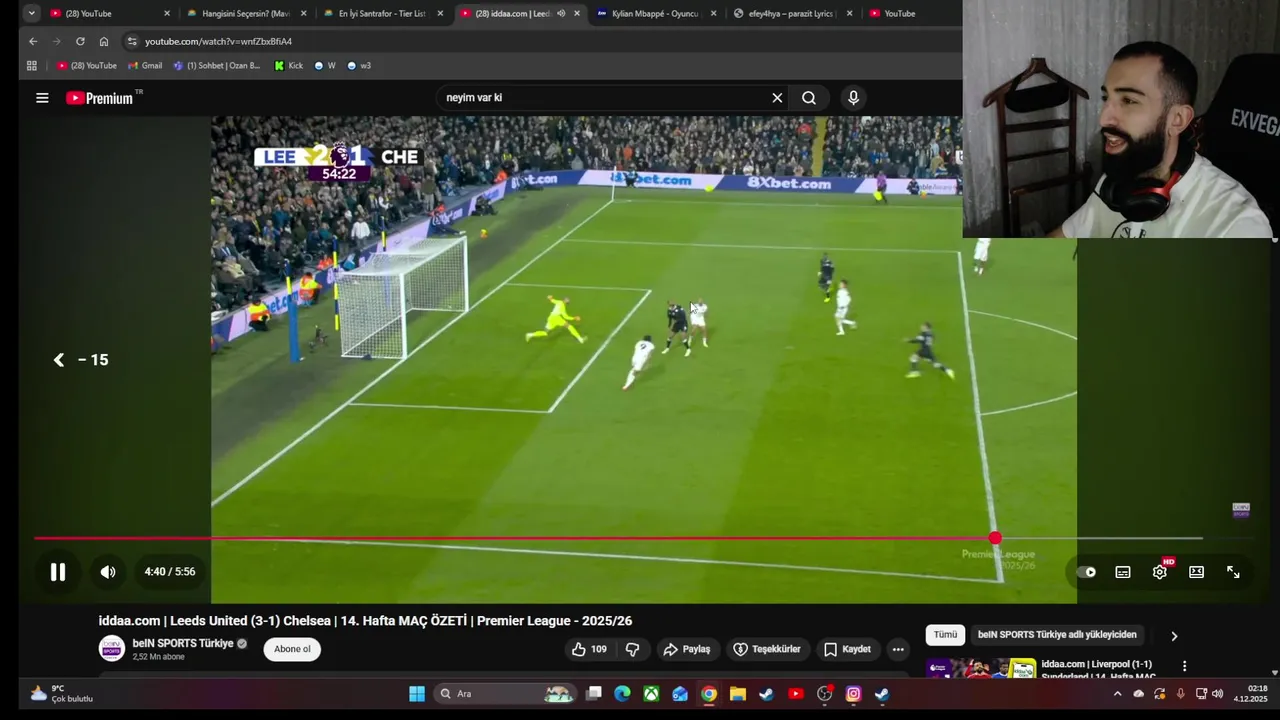
Task: Switch to 'Kylian Mbappé - Oyuncu' tab
Action: click(x=655, y=13)
